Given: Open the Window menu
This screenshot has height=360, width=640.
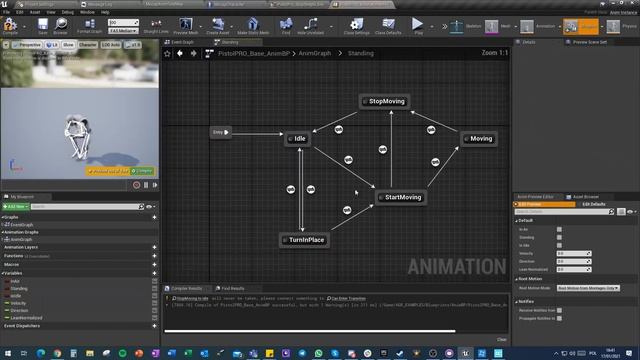Looking at the screenshot, I should (87, 12).
